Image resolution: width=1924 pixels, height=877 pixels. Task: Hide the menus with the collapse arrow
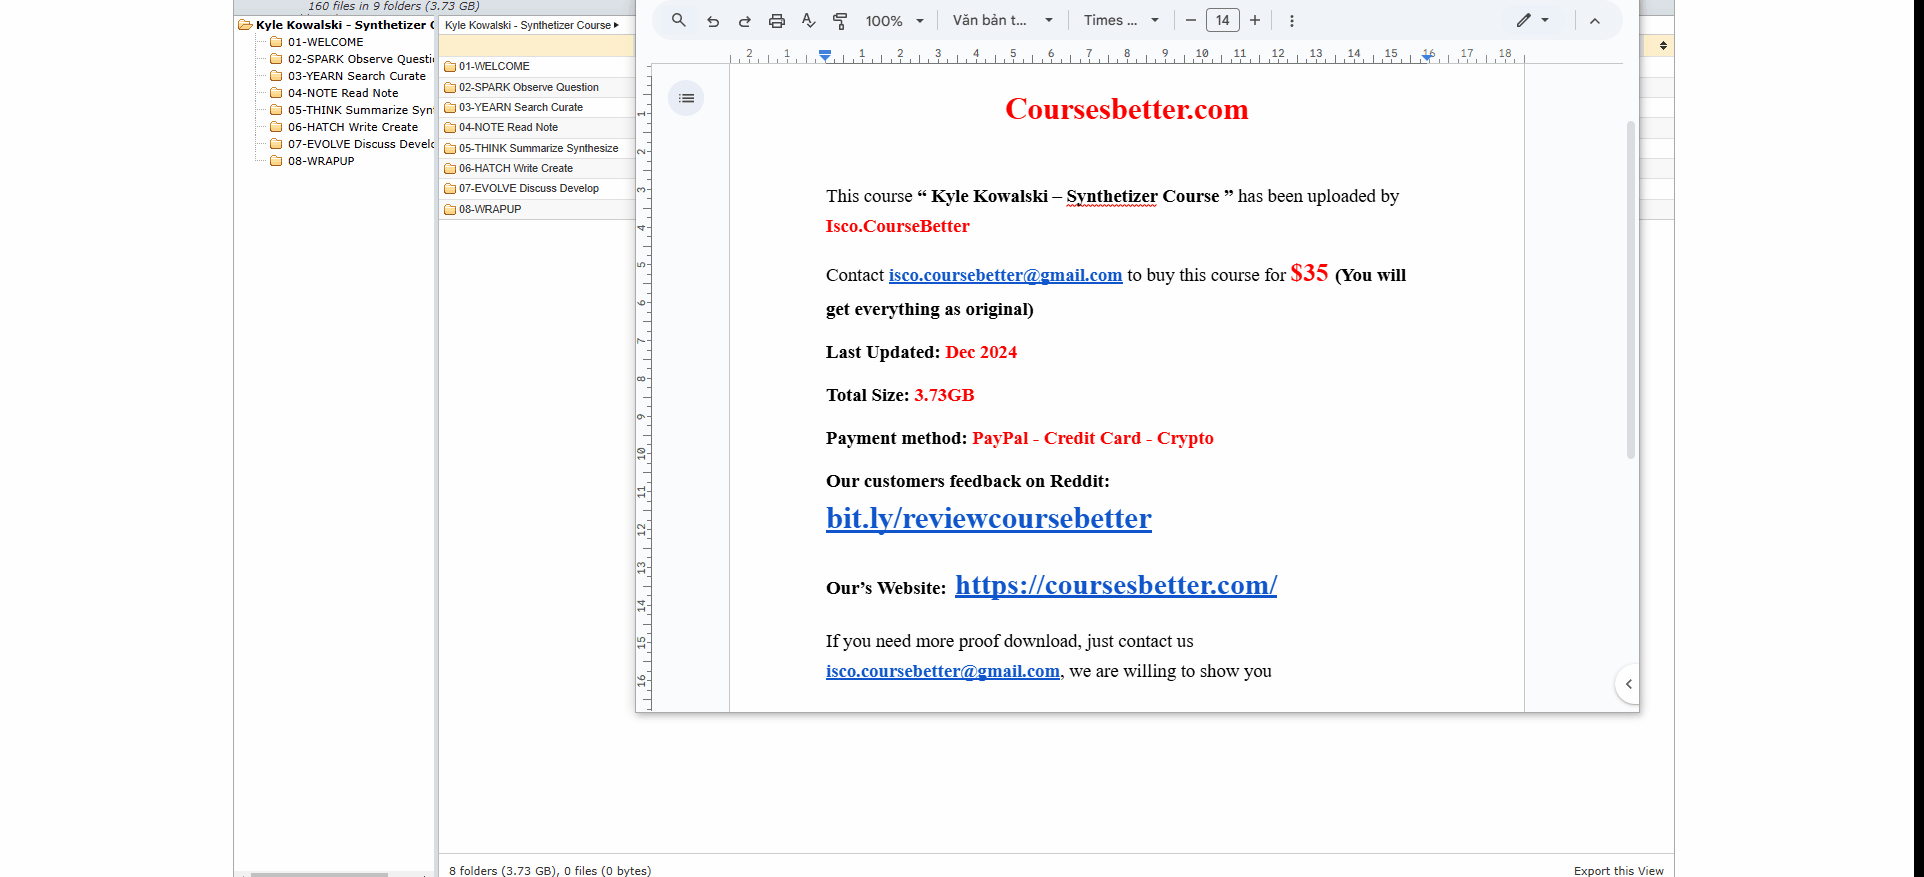point(1595,21)
